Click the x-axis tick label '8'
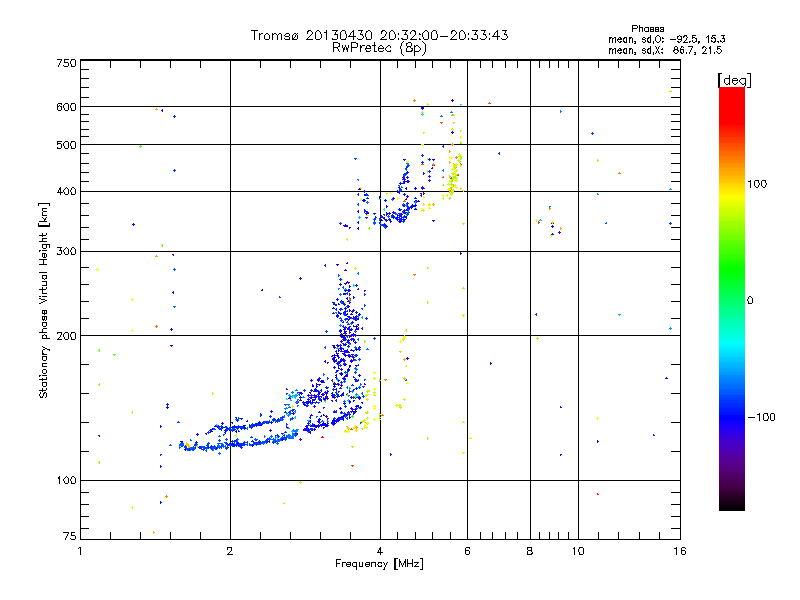 (x=530, y=551)
